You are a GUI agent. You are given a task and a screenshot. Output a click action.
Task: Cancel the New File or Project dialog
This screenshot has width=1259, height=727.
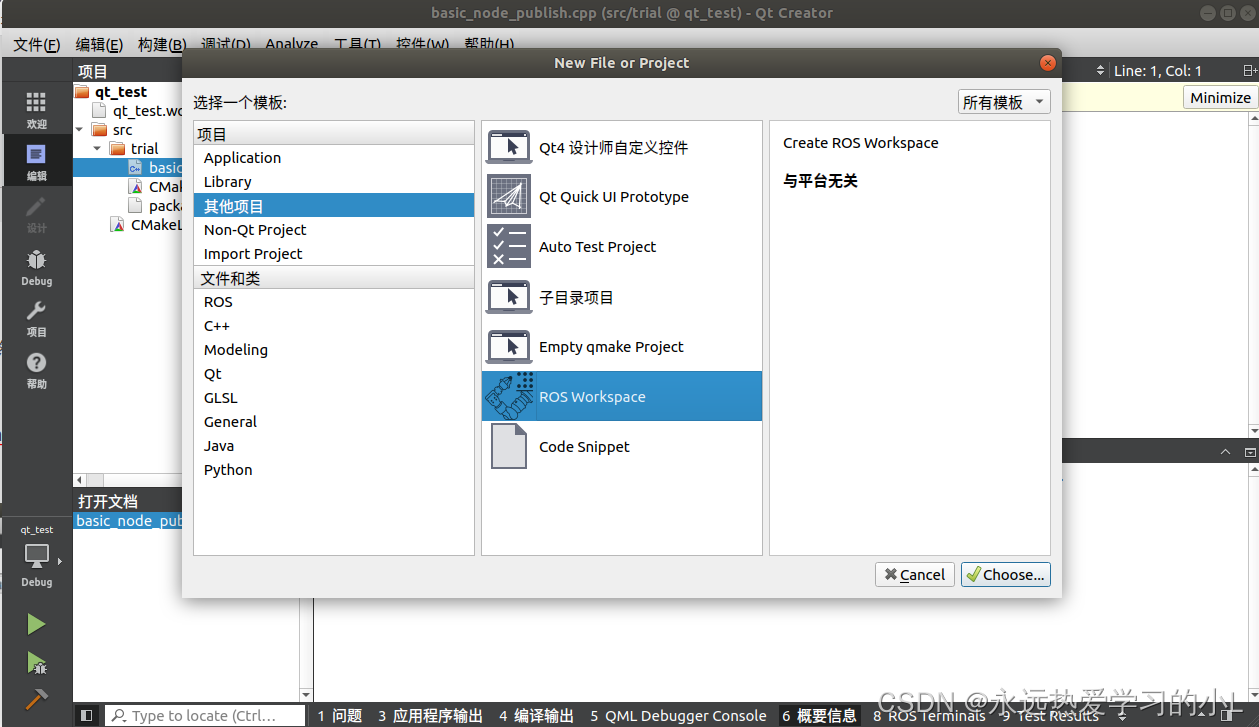point(914,574)
